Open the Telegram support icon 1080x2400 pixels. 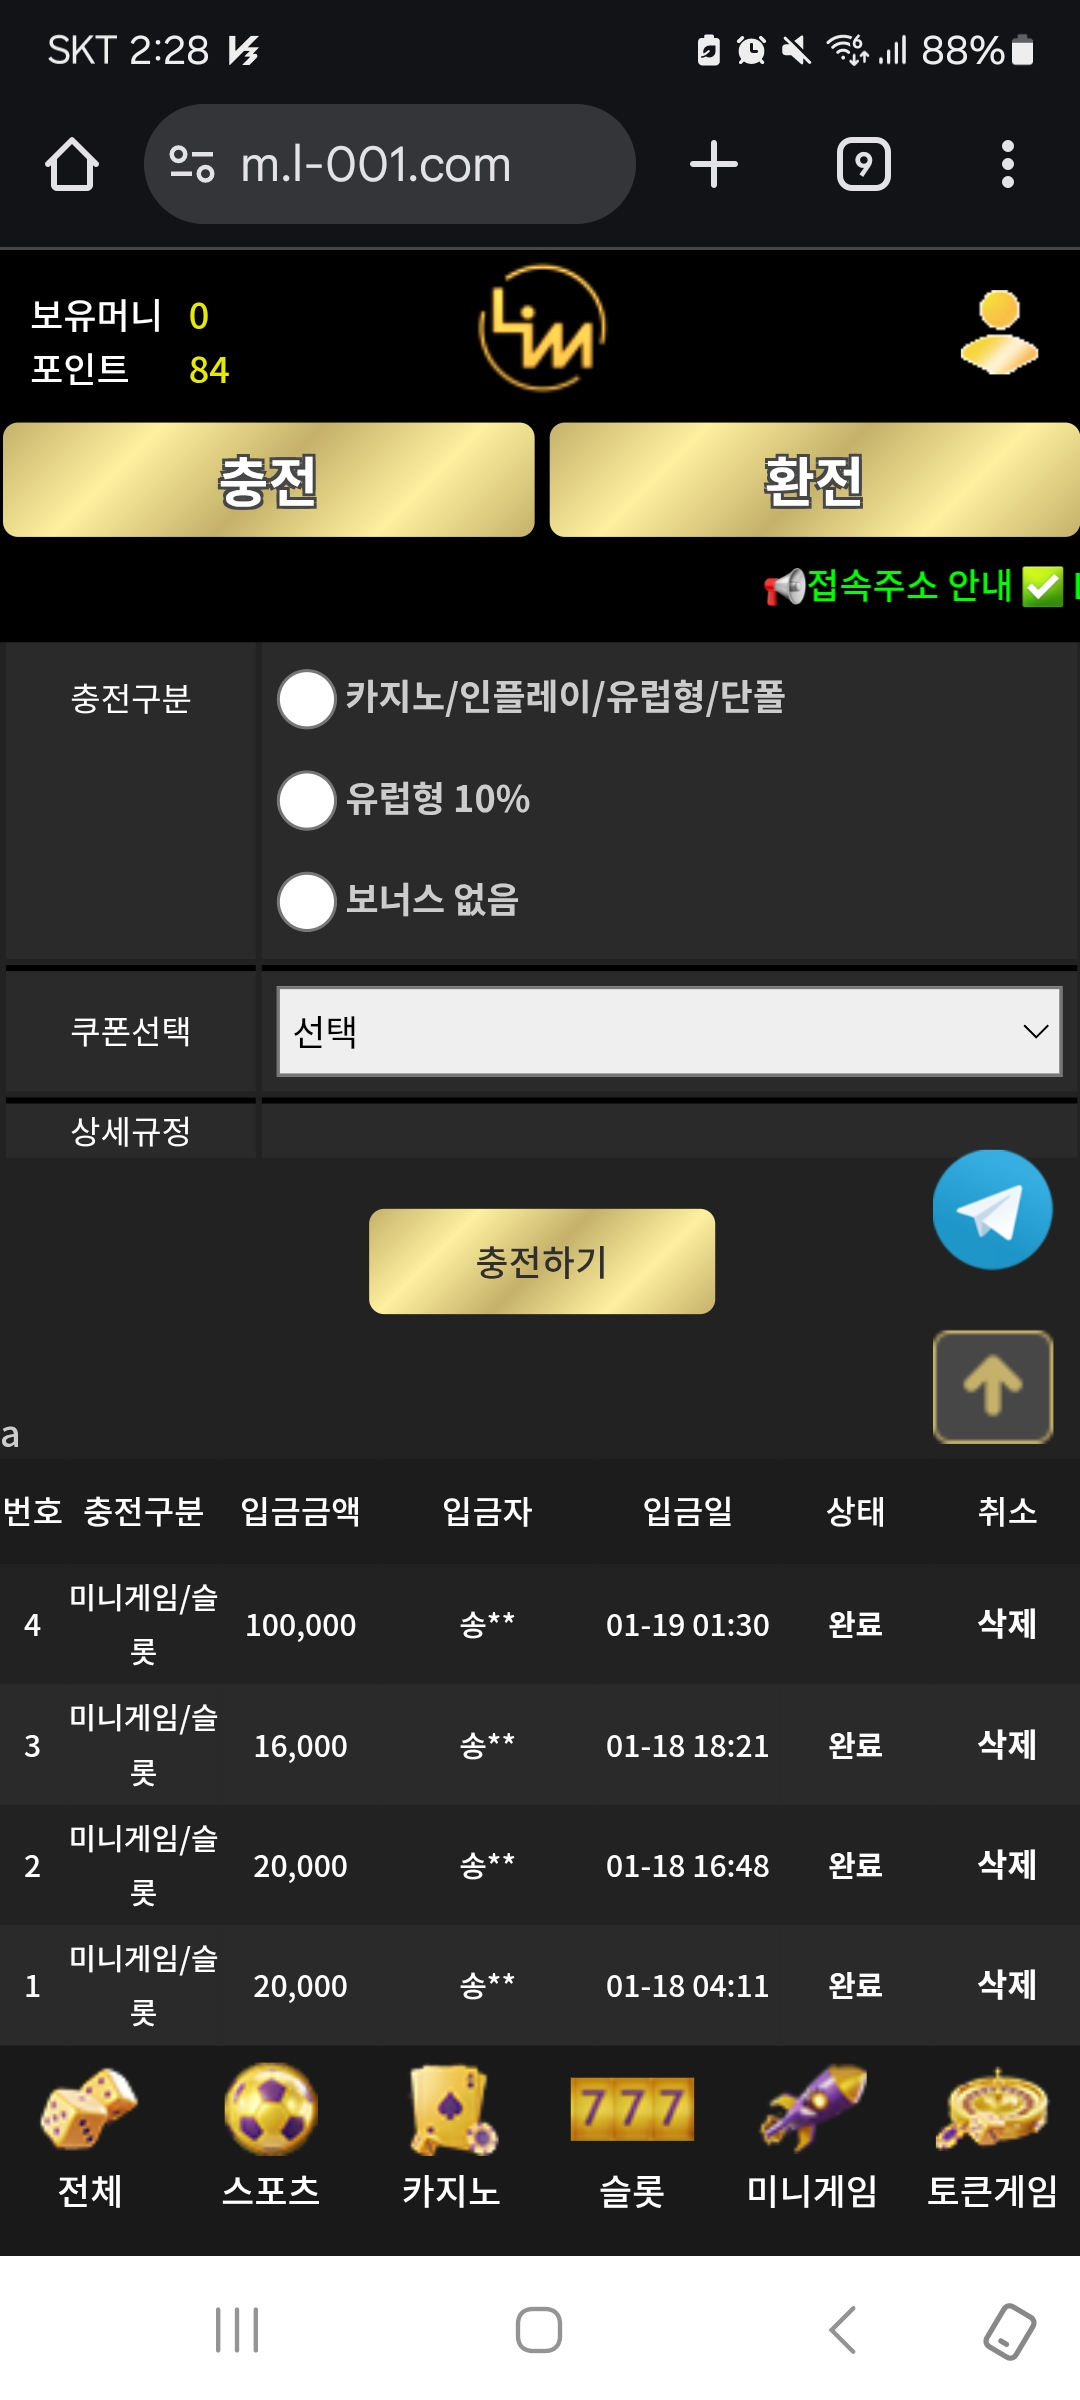[992, 1210]
